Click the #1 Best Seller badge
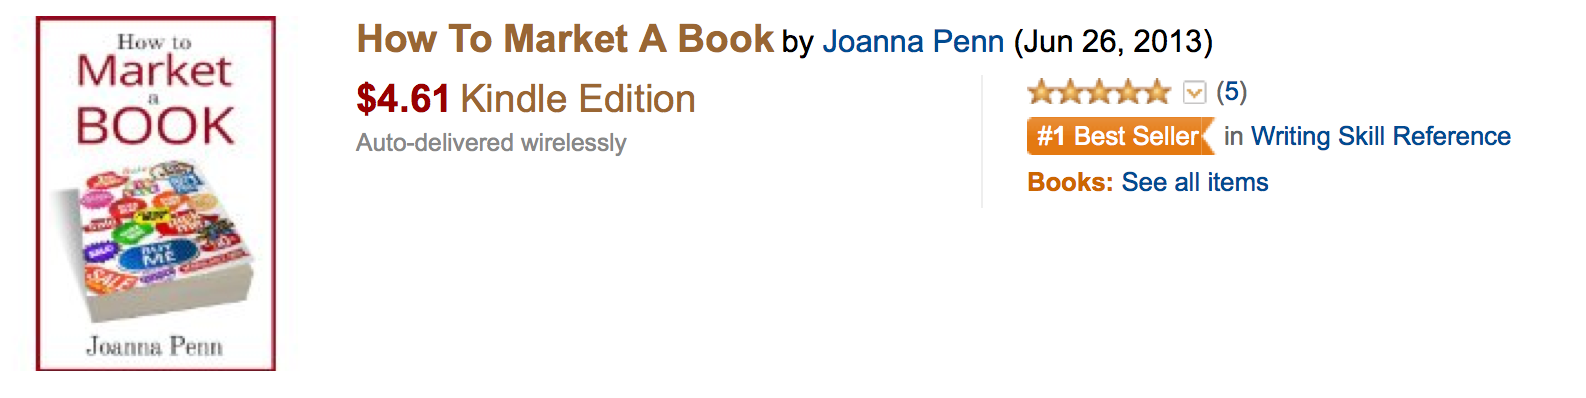The image size is (1586, 398). pyautogui.click(x=1120, y=136)
